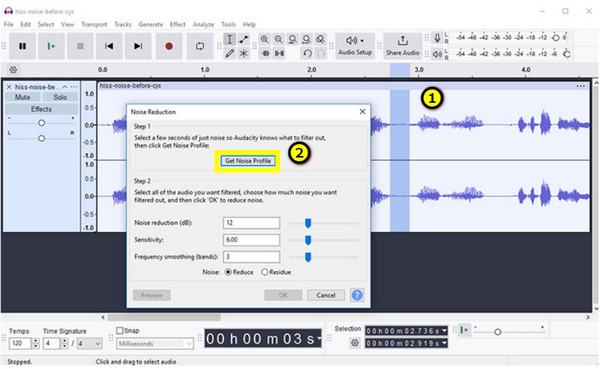The image size is (600, 369).
Task: Click the Get Noise Profile button
Action: [x=248, y=161]
